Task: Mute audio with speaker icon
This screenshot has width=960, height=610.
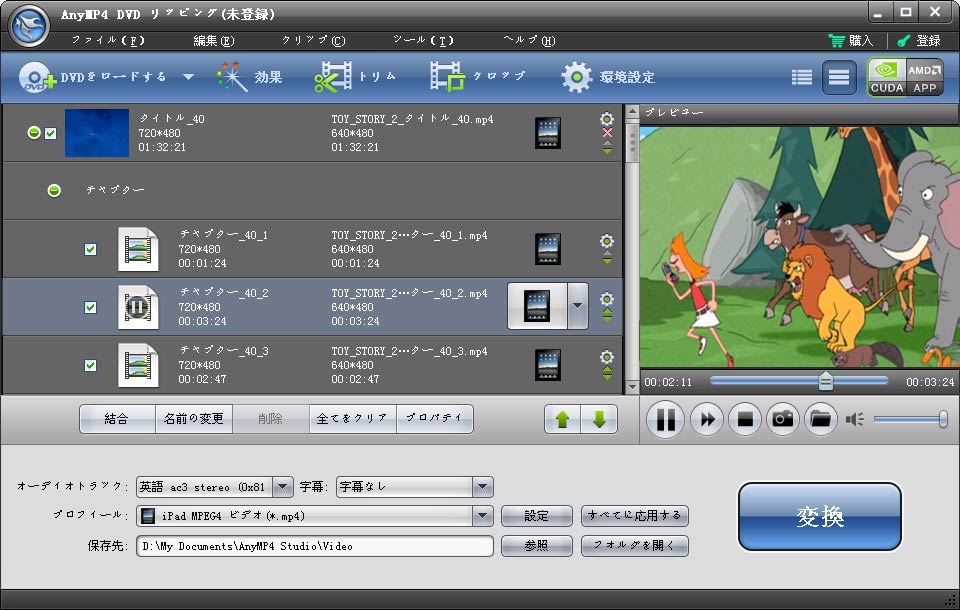Action: [x=855, y=419]
